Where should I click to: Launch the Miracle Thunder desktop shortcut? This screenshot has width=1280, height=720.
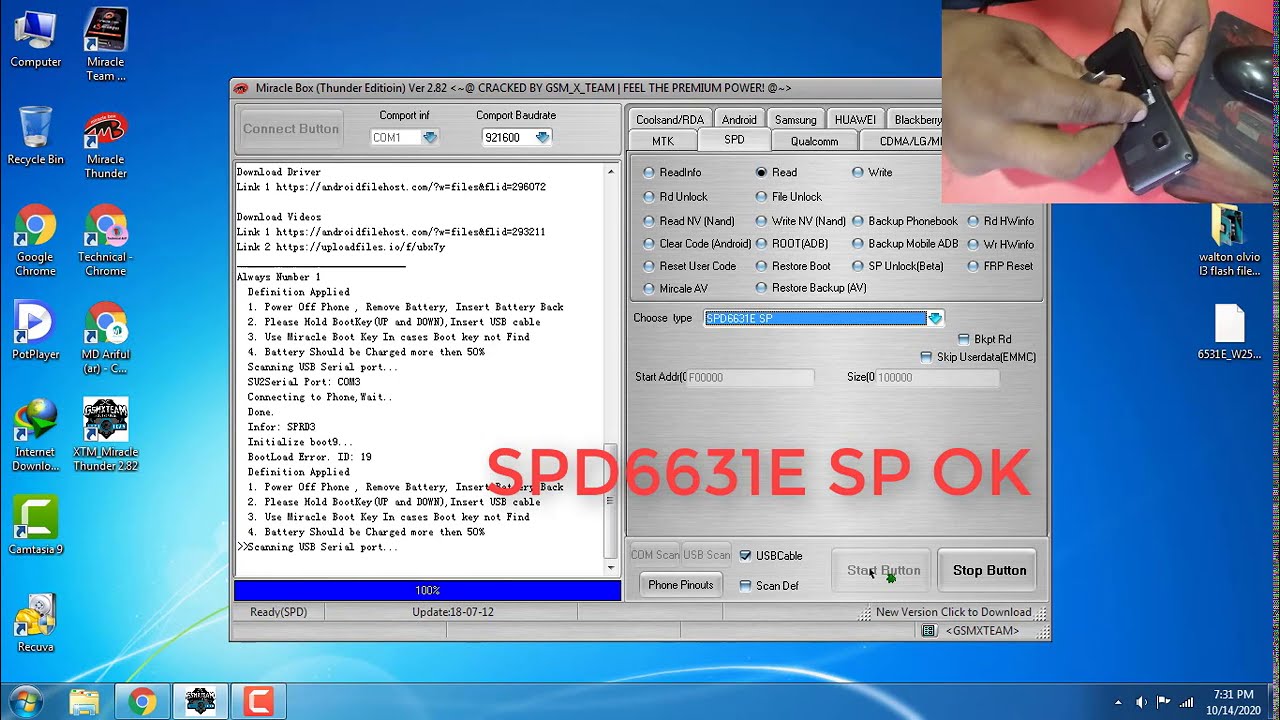105,145
